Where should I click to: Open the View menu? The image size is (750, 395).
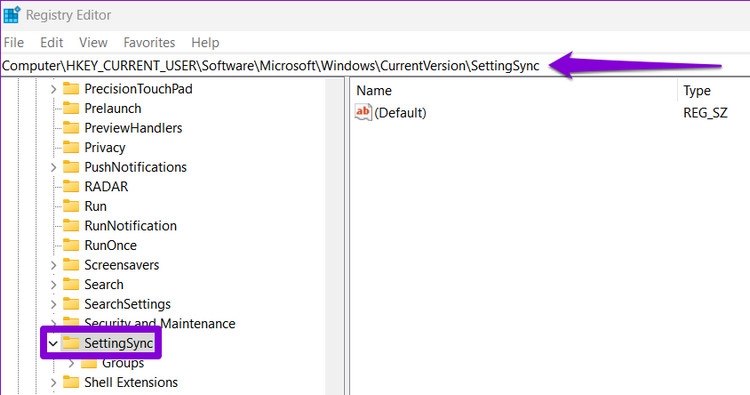coord(93,43)
